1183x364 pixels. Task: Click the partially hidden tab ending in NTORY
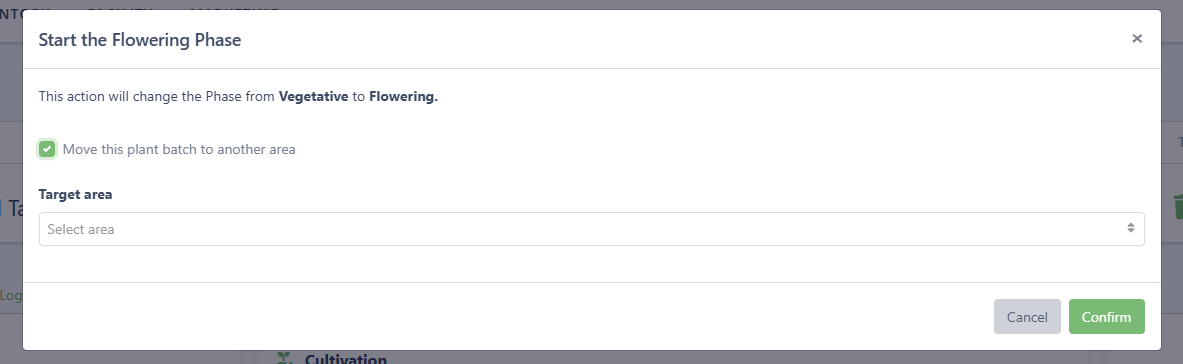pyautogui.click(x=24, y=11)
